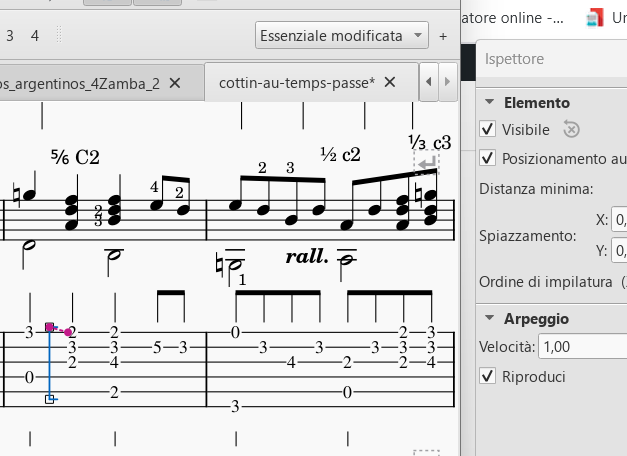Click the Y offset input field

coord(619,251)
